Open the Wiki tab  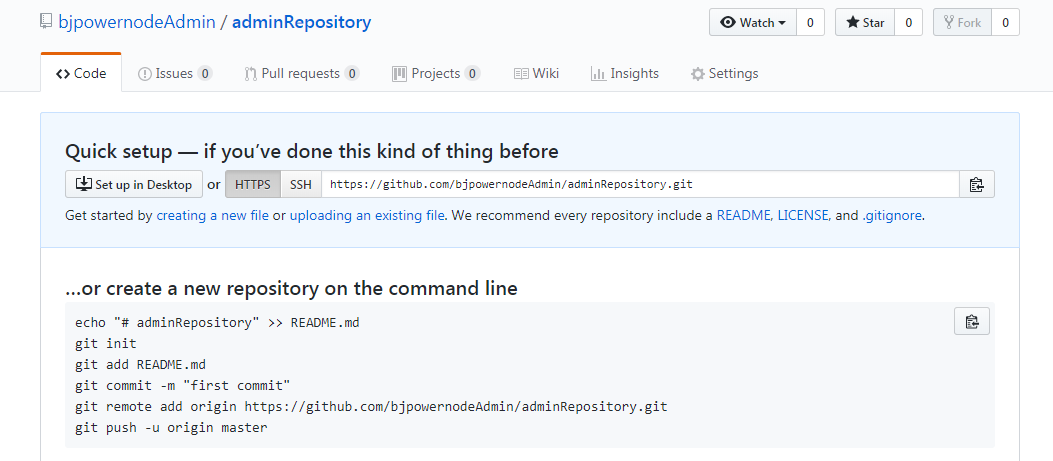536,73
